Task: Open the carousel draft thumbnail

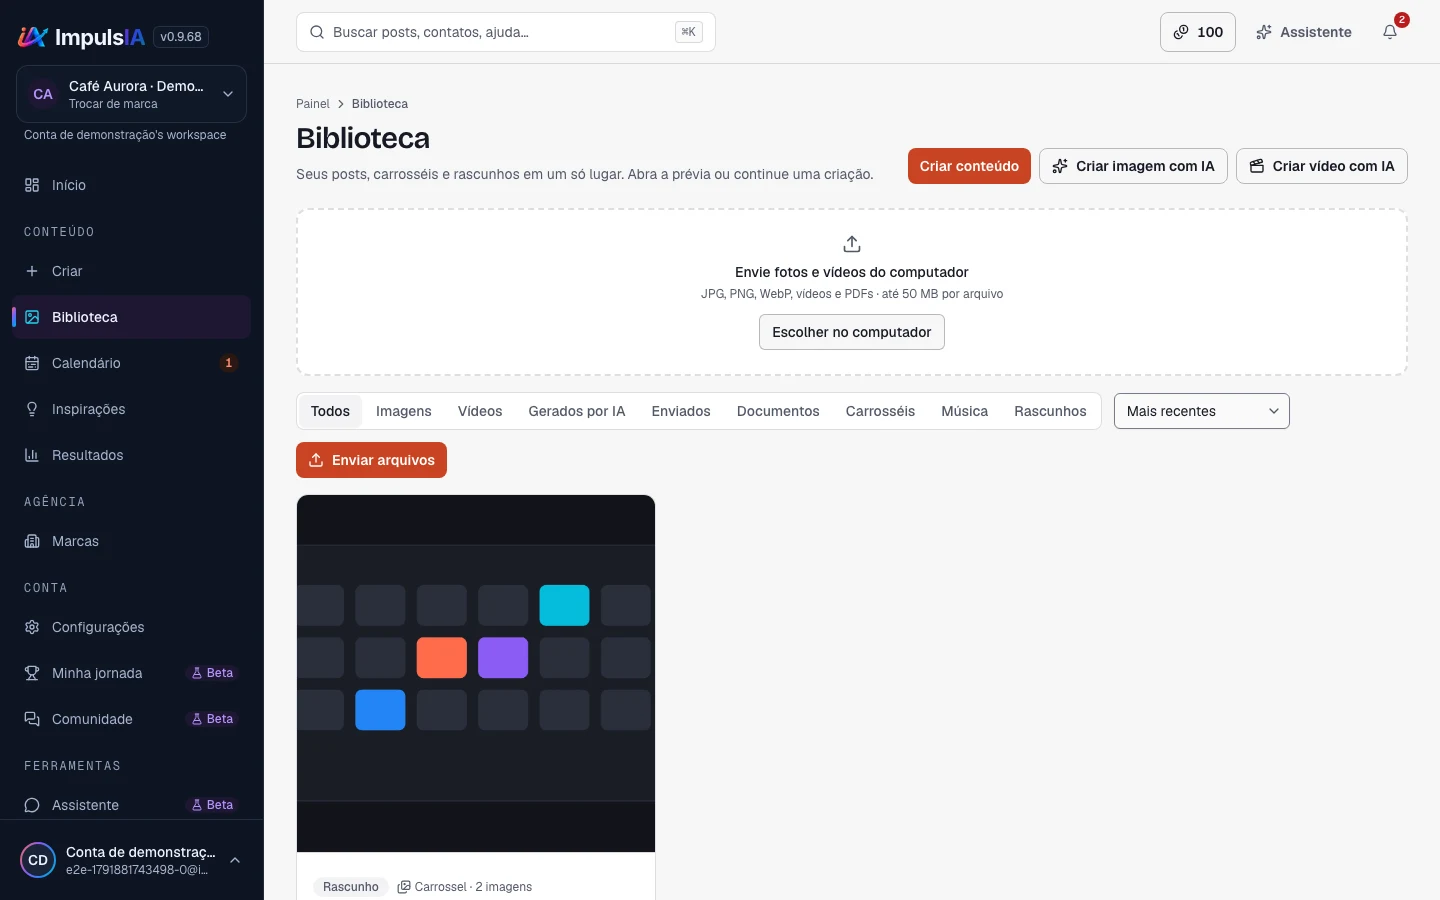Action: (476, 674)
